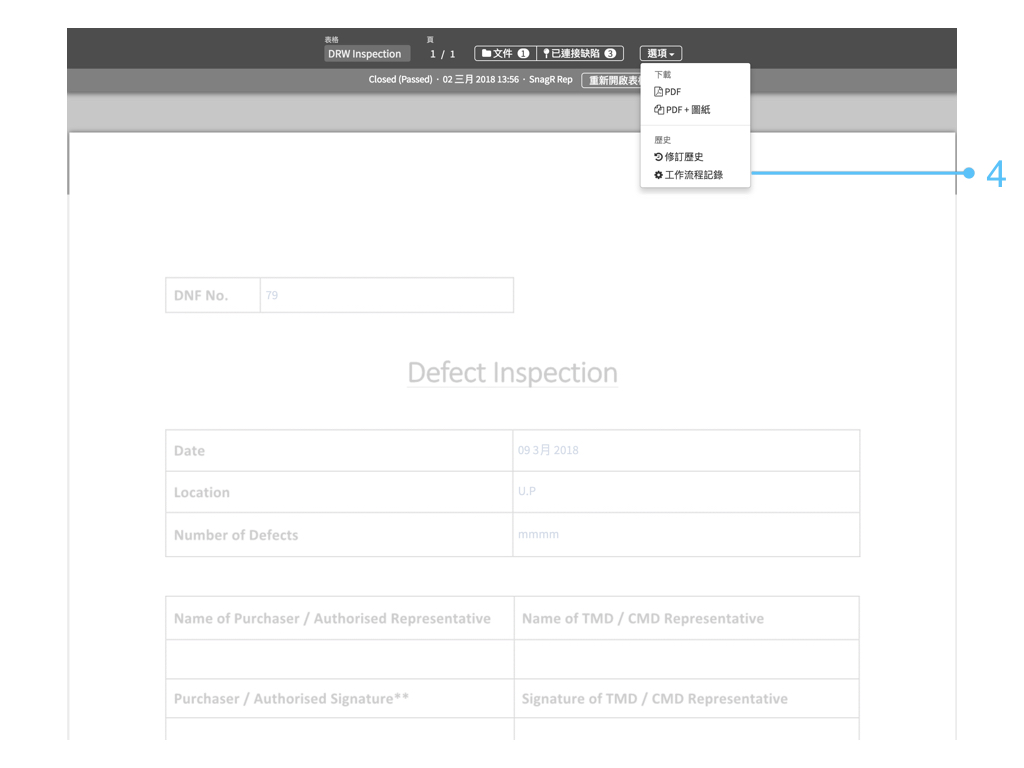Click the Purchaser / Authorised Signature label
The image size is (1024, 768).
point(291,699)
